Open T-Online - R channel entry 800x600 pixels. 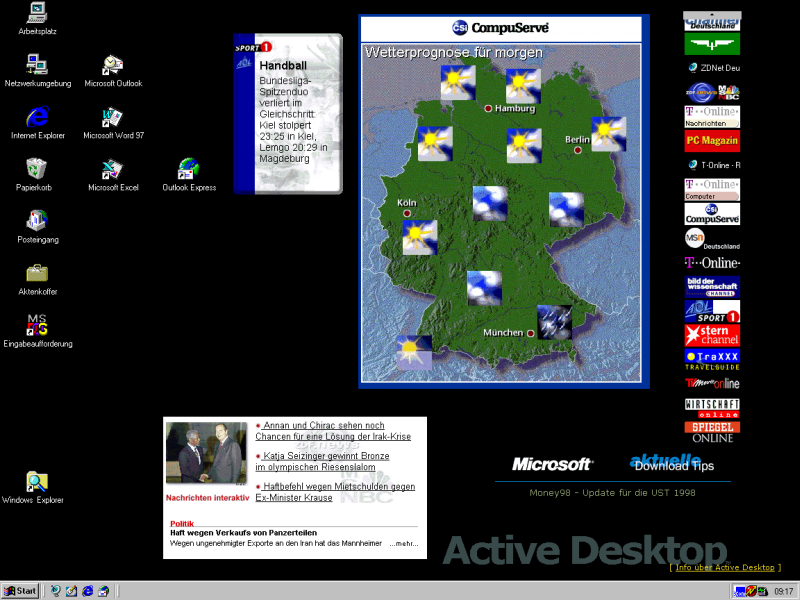pyautogui.click(x=714, y=165)
